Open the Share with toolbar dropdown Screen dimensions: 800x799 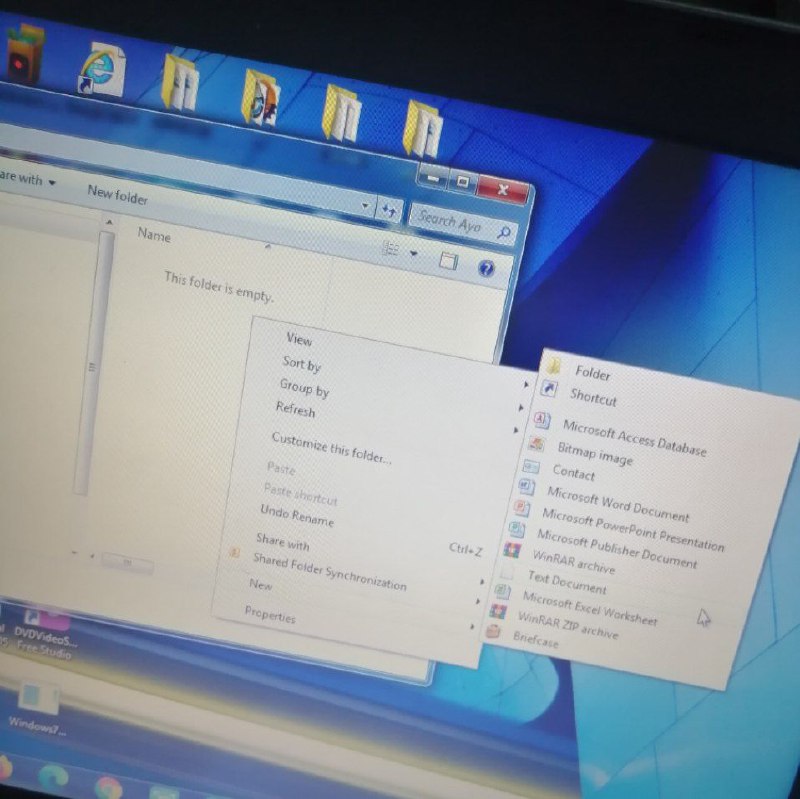tap(26, 179)
